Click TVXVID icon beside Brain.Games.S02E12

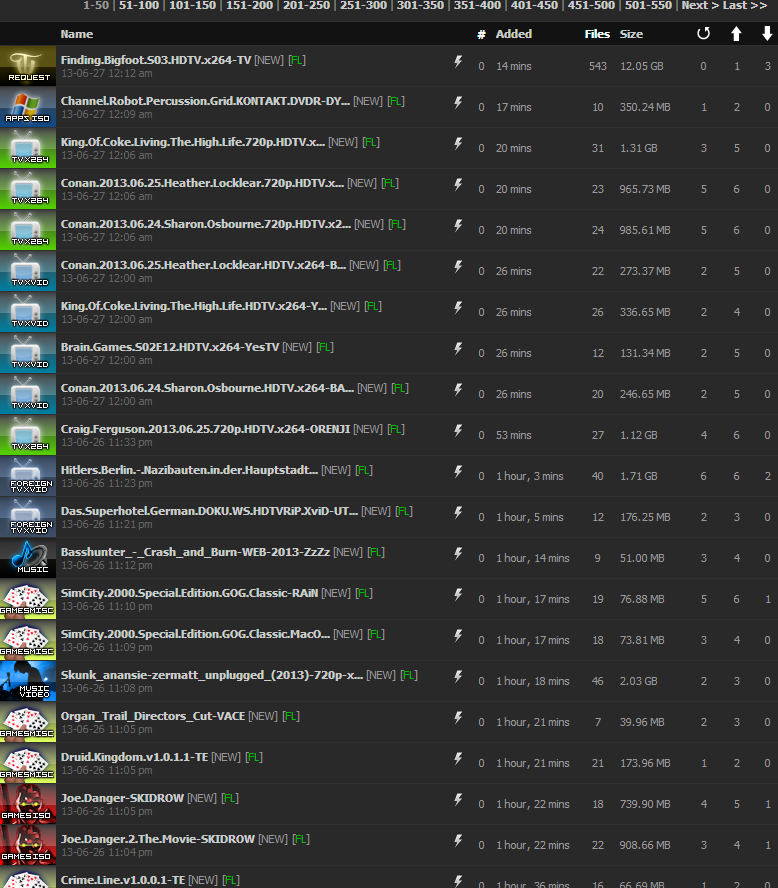point(28,353)
